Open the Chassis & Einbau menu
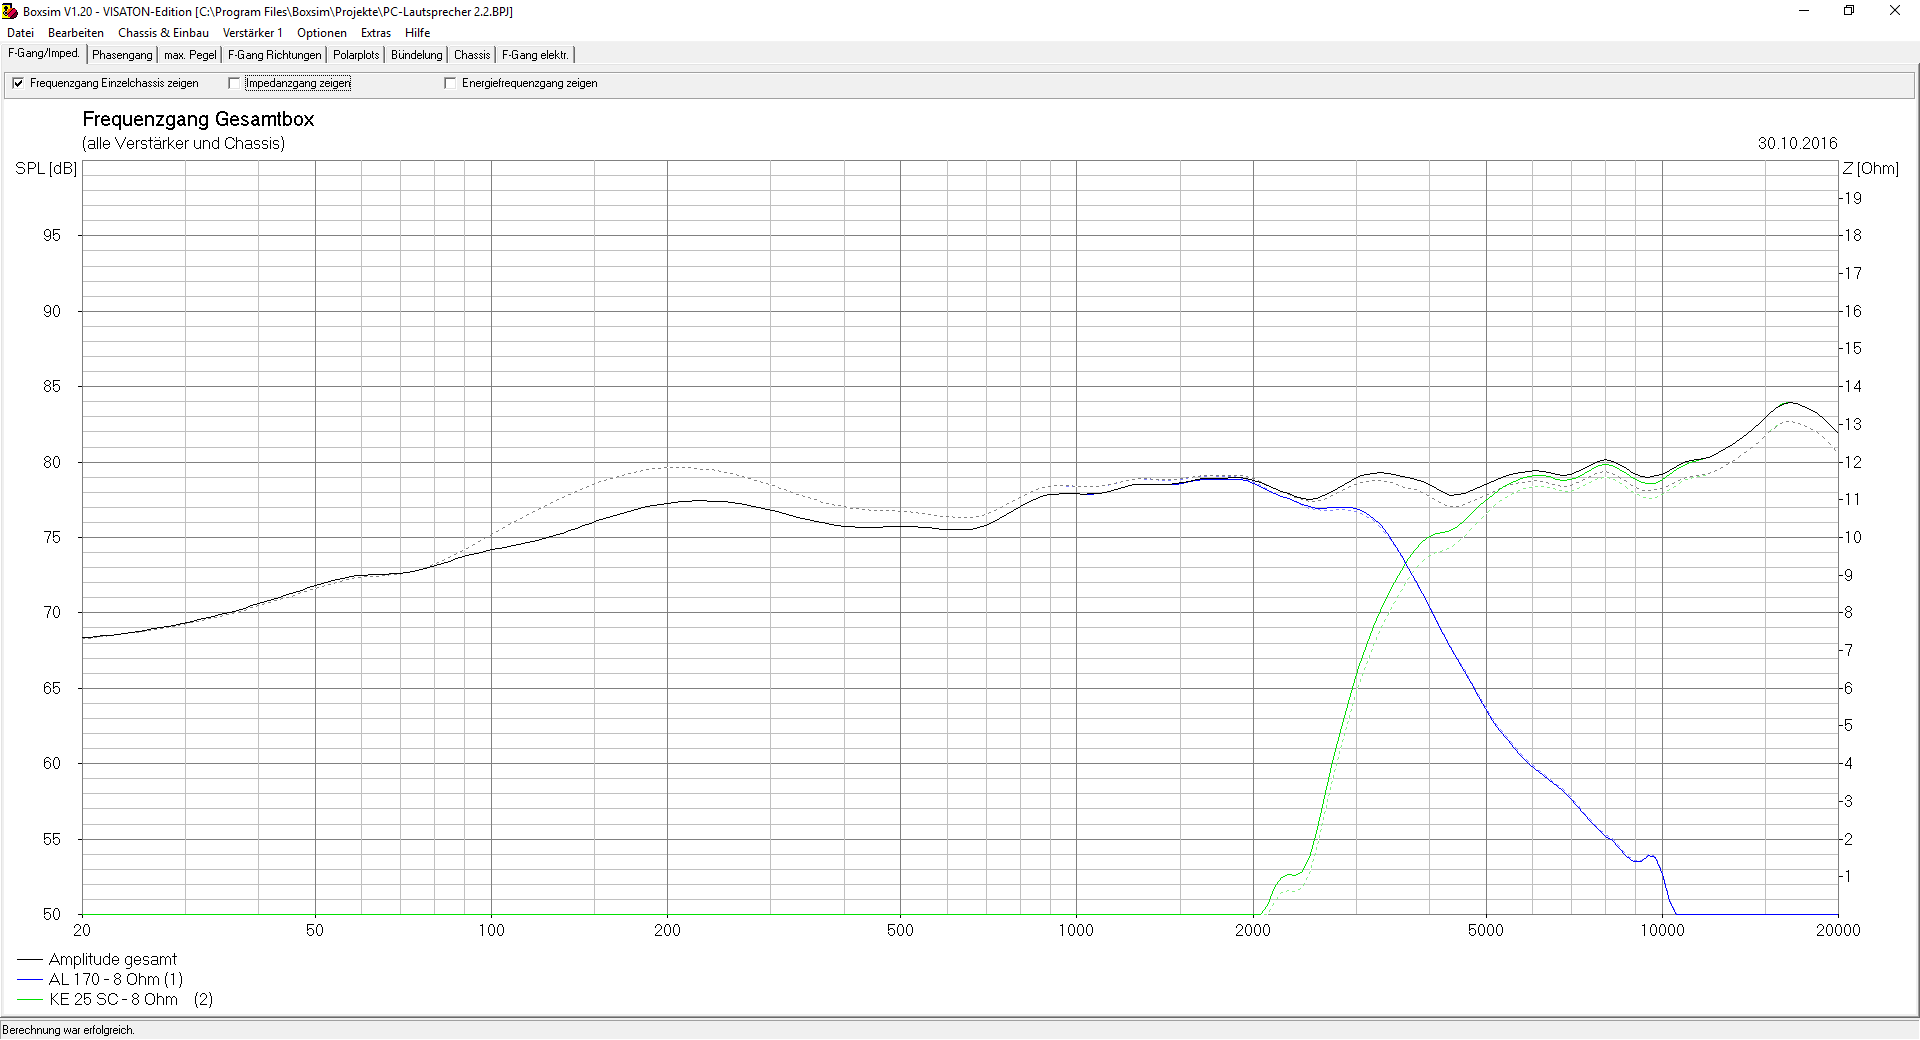The image size is (1920, 1040). (x=163, y=33)
